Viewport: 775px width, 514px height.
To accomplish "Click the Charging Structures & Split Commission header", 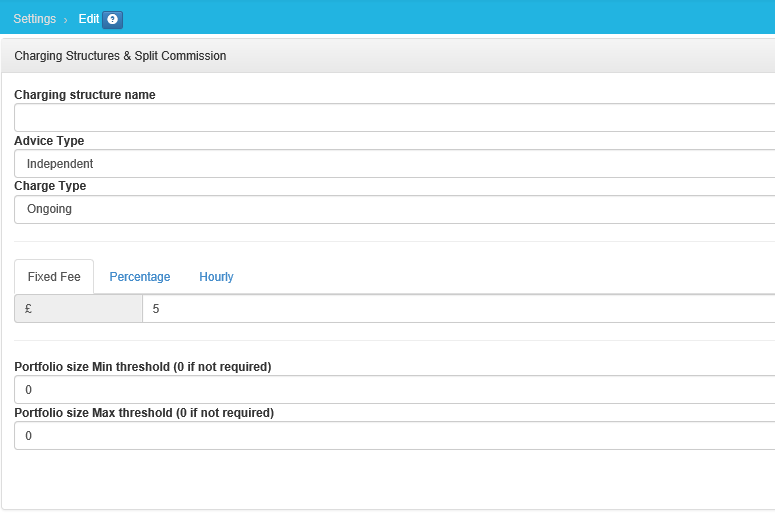I will 120,56.
